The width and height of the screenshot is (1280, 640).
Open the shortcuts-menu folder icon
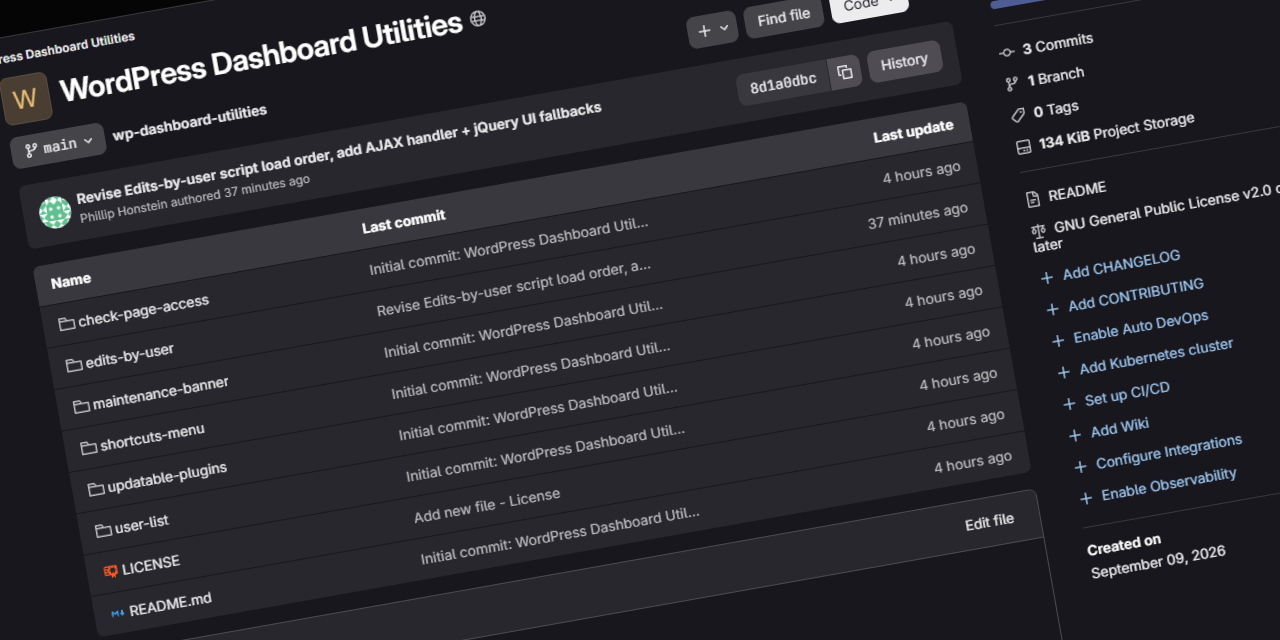coord(89,447)
